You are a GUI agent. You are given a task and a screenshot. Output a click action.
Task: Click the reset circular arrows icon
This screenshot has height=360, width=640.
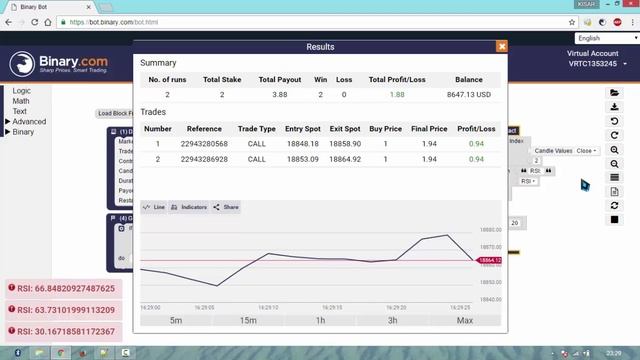[x=614, y=205]
